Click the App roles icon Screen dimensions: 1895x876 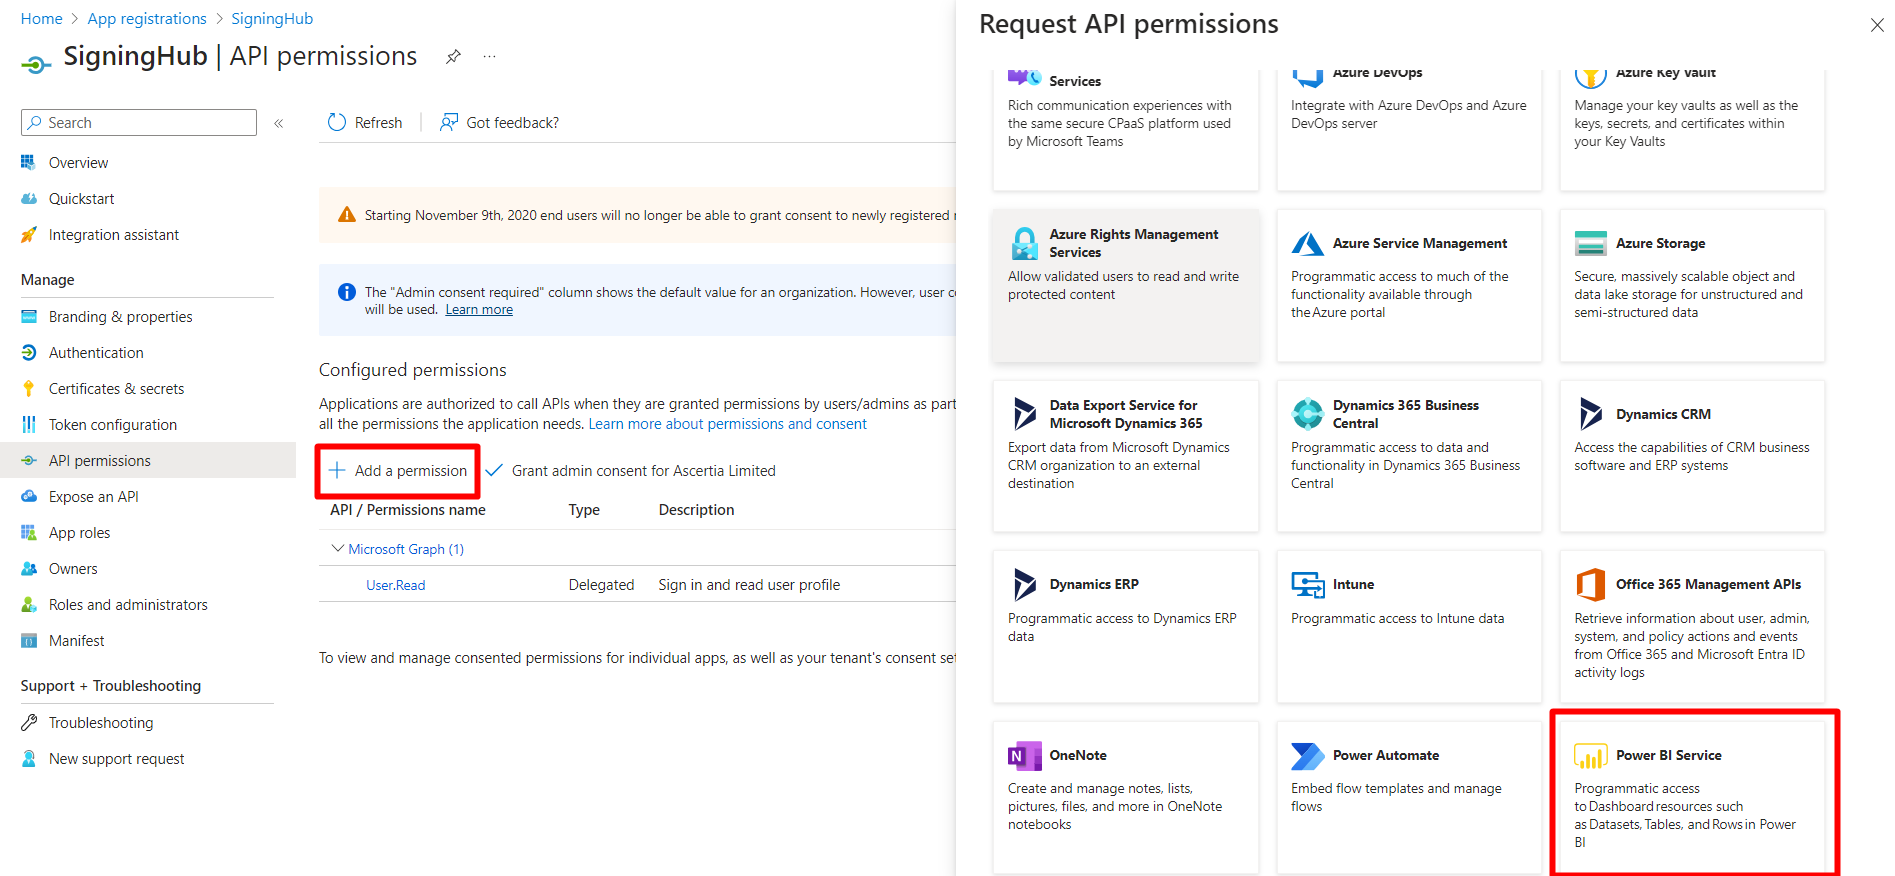coord(29,532)
